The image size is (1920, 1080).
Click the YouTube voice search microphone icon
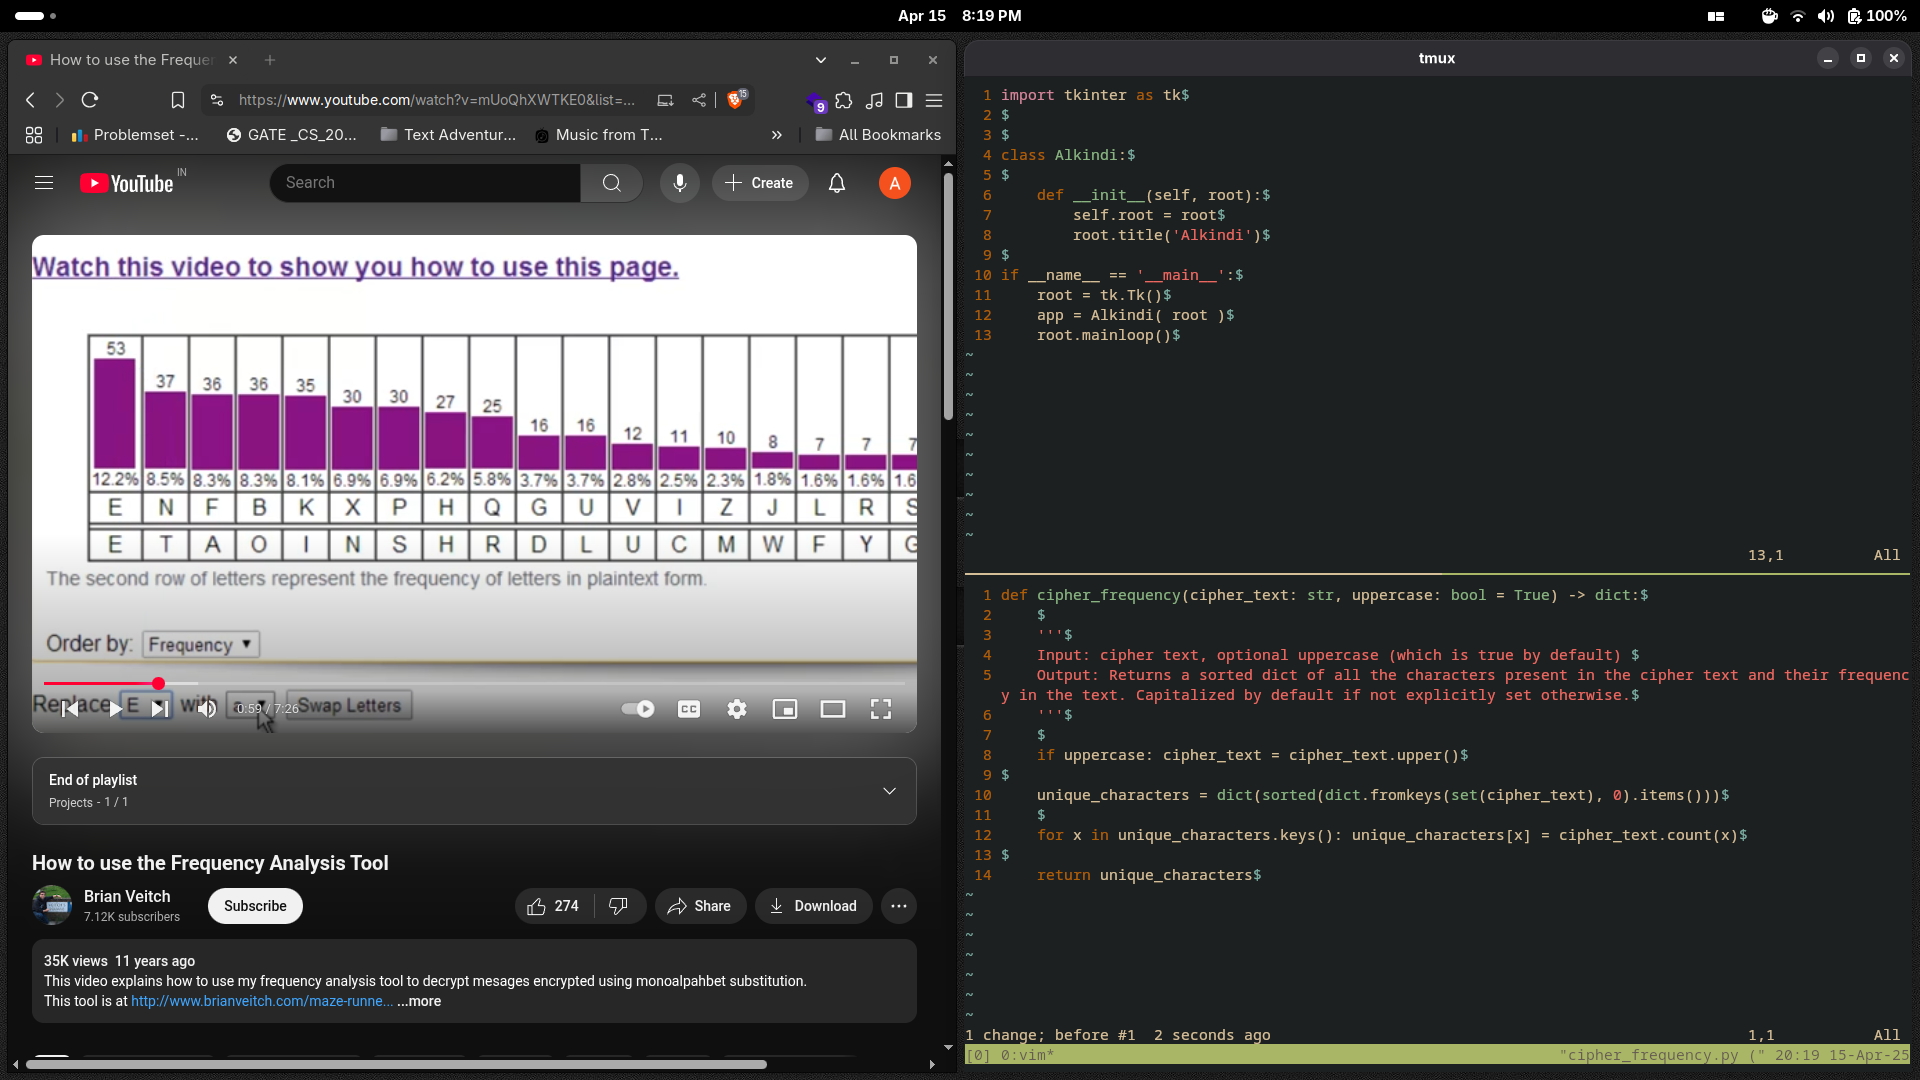tap(679, 183)
